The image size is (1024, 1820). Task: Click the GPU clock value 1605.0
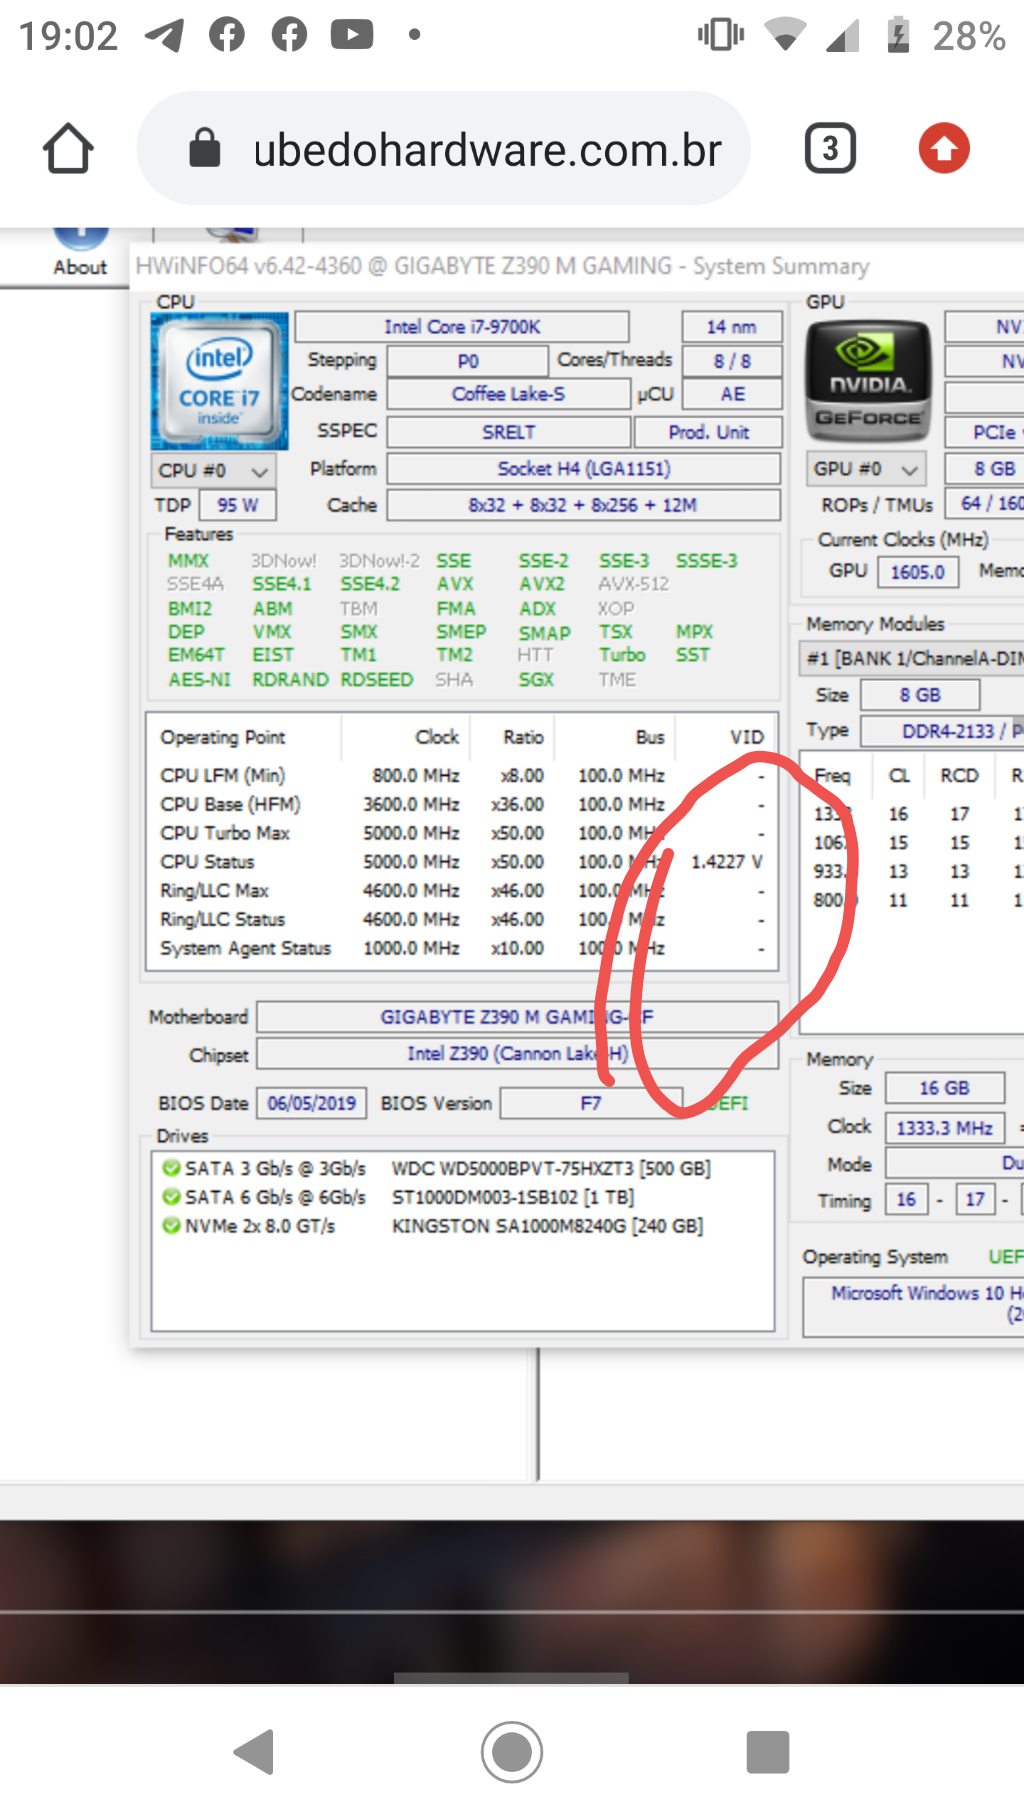click(917, 572)
